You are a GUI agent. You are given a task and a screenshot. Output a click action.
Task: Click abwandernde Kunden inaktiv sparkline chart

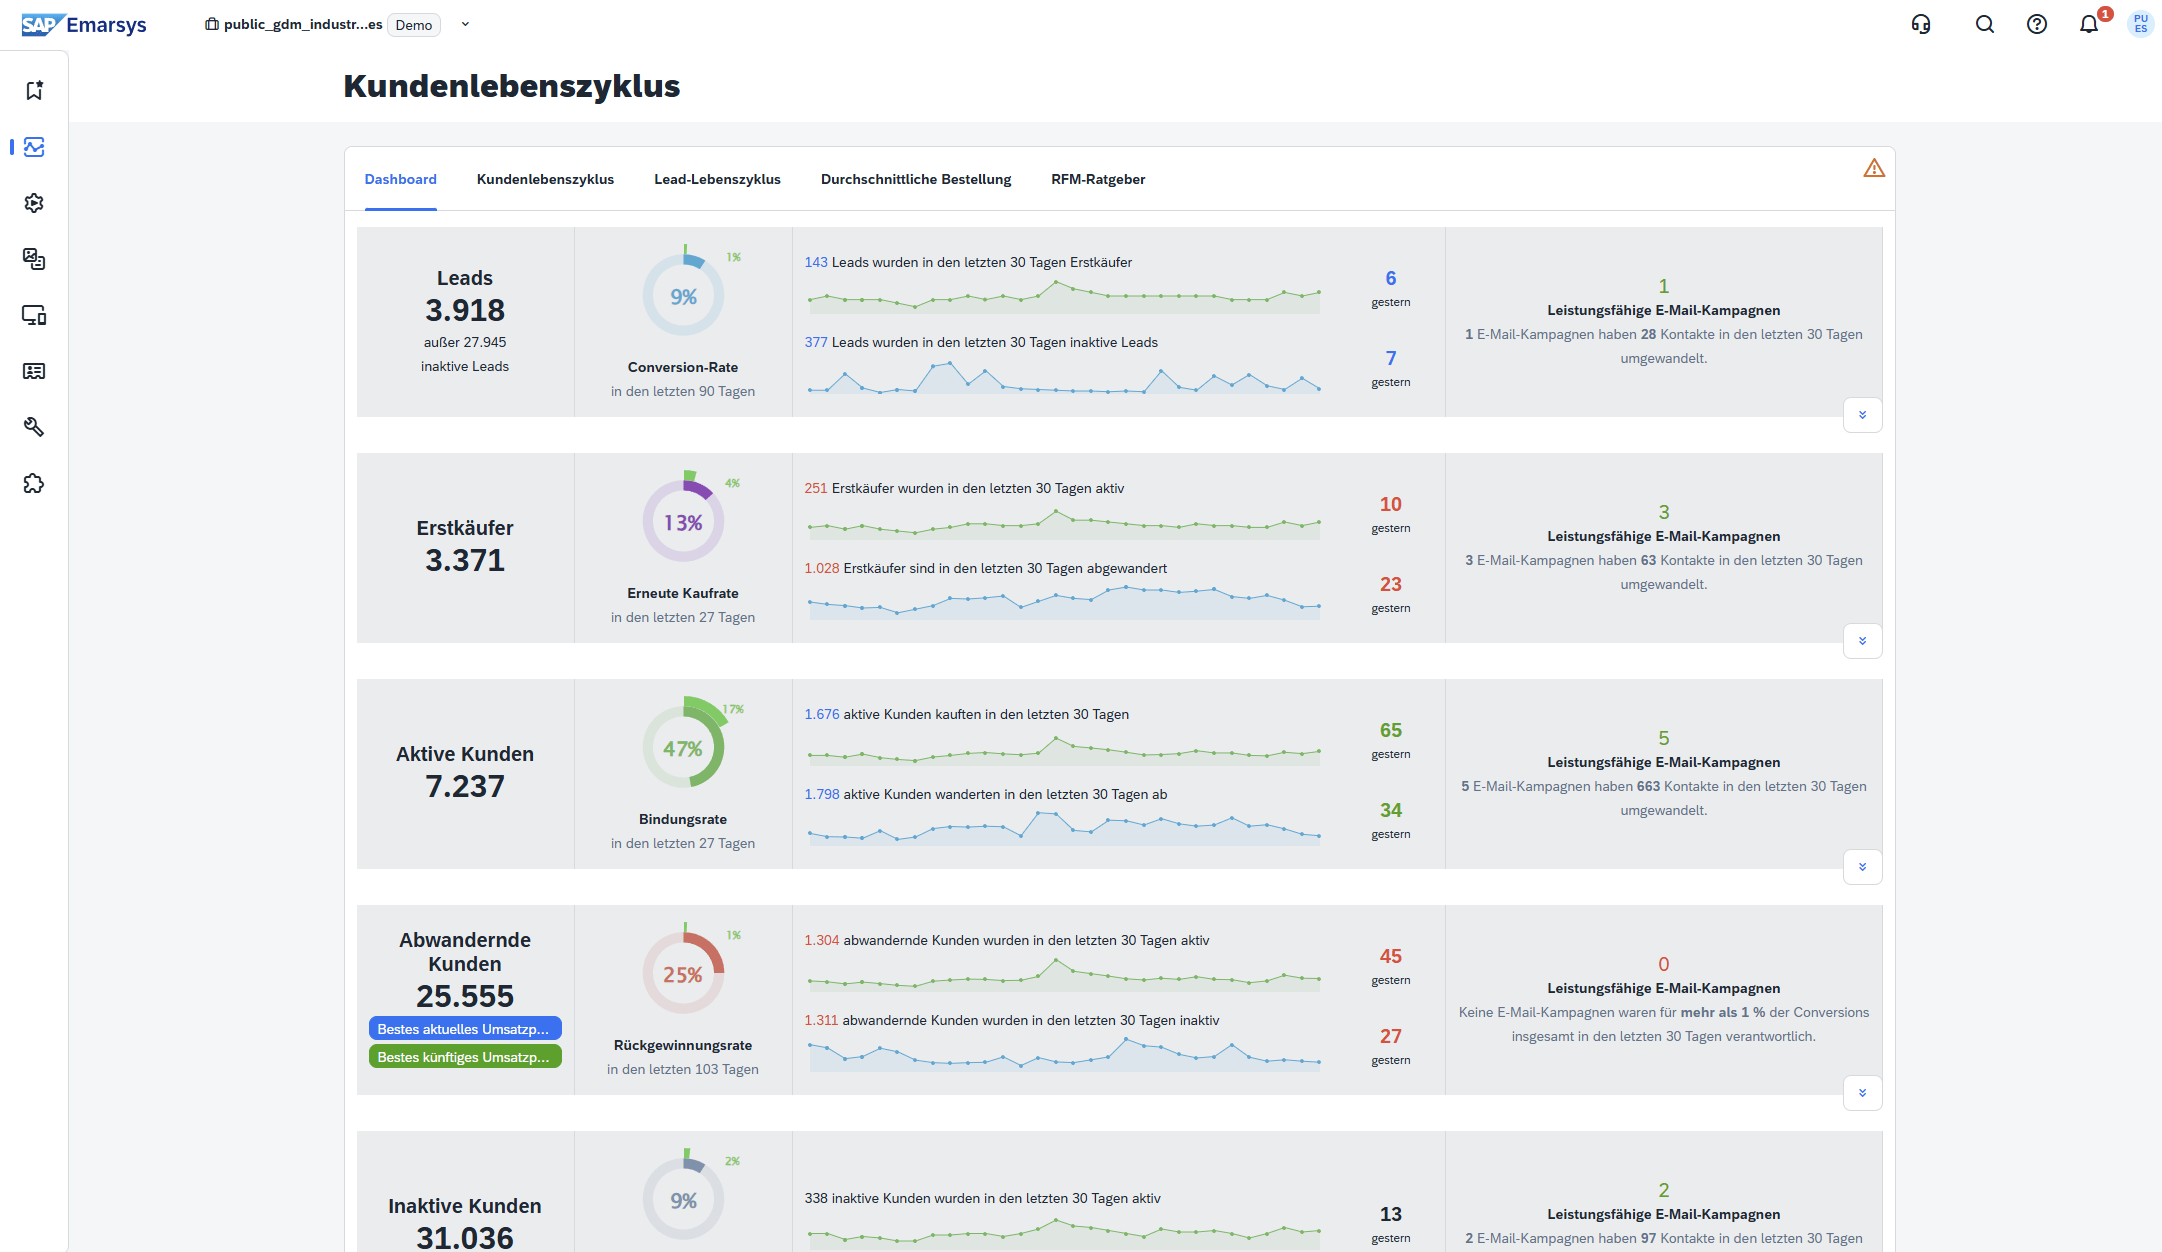point(1064,1055)
